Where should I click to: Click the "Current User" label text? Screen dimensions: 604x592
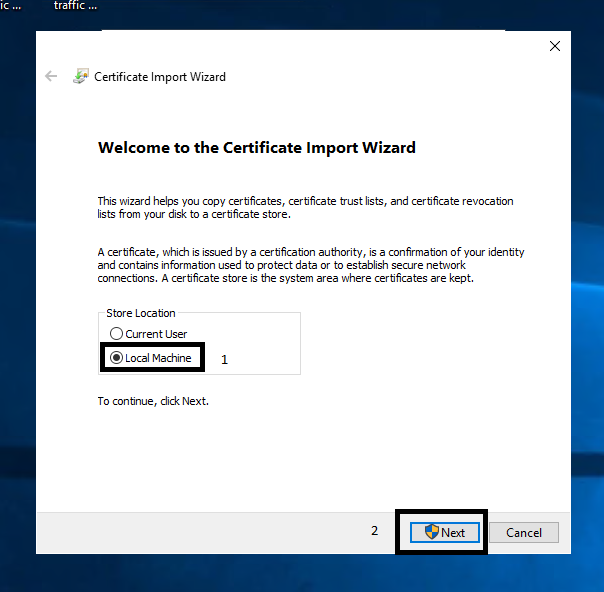pyautogui.click(x=156, y=334)
